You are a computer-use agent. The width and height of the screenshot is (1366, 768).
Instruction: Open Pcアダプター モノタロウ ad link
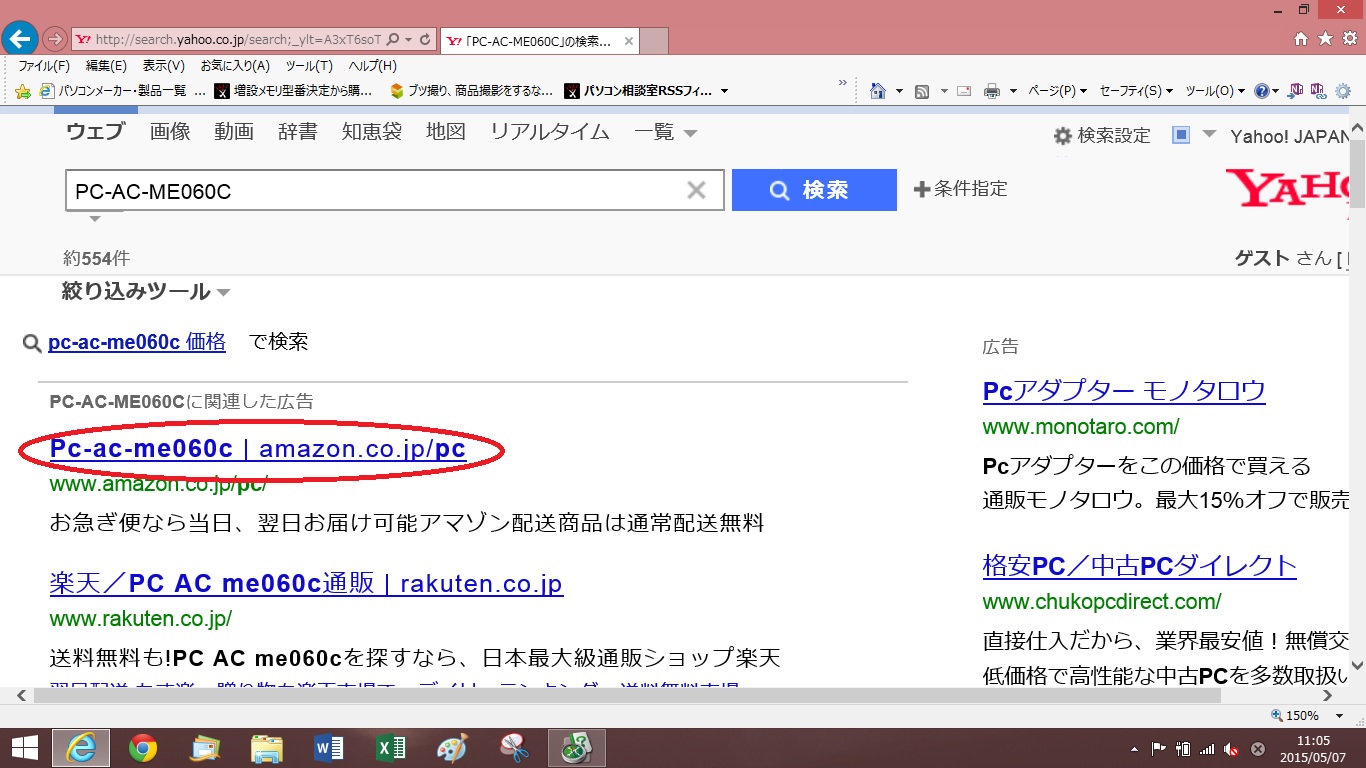click(1124, 391)
